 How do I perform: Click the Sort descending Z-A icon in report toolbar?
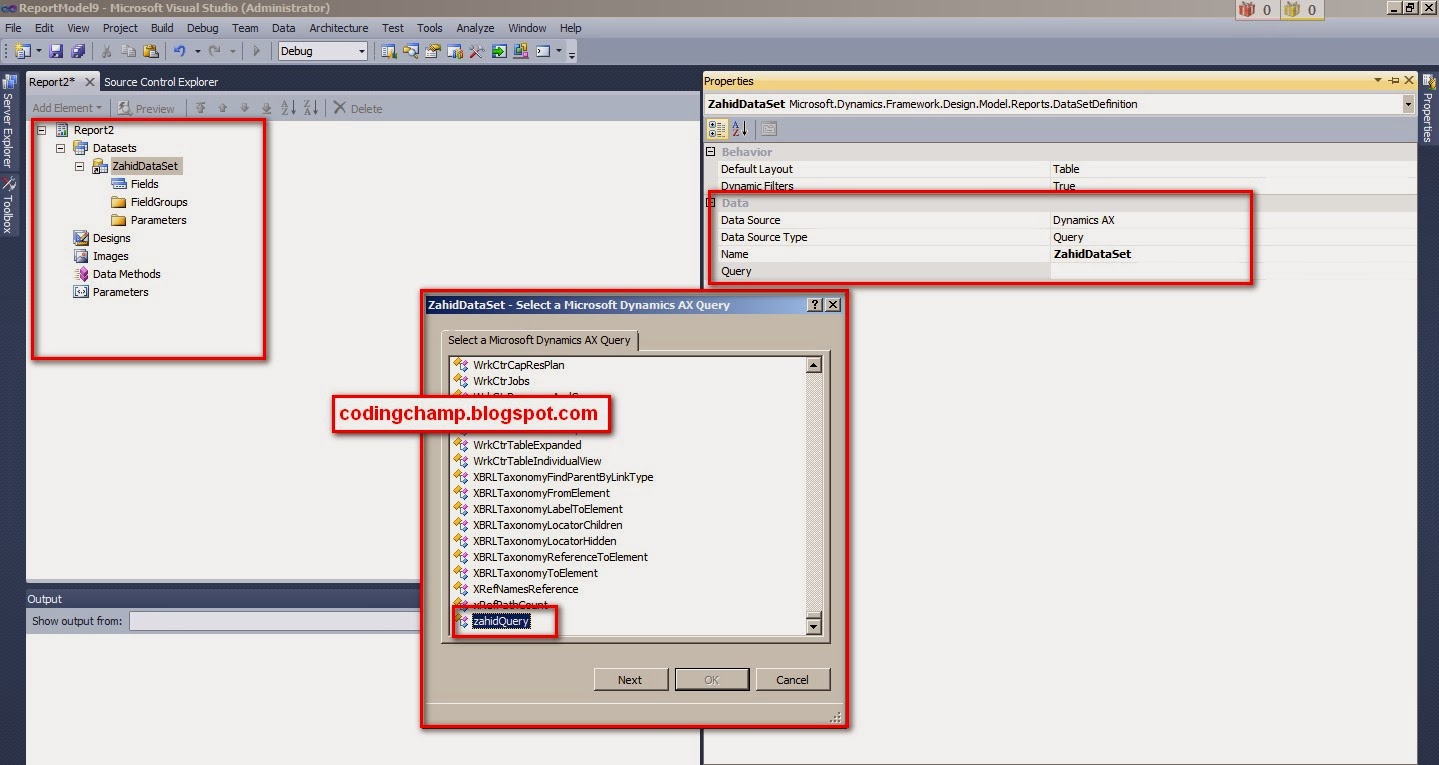pyautogui.click(x=311, y=108)
